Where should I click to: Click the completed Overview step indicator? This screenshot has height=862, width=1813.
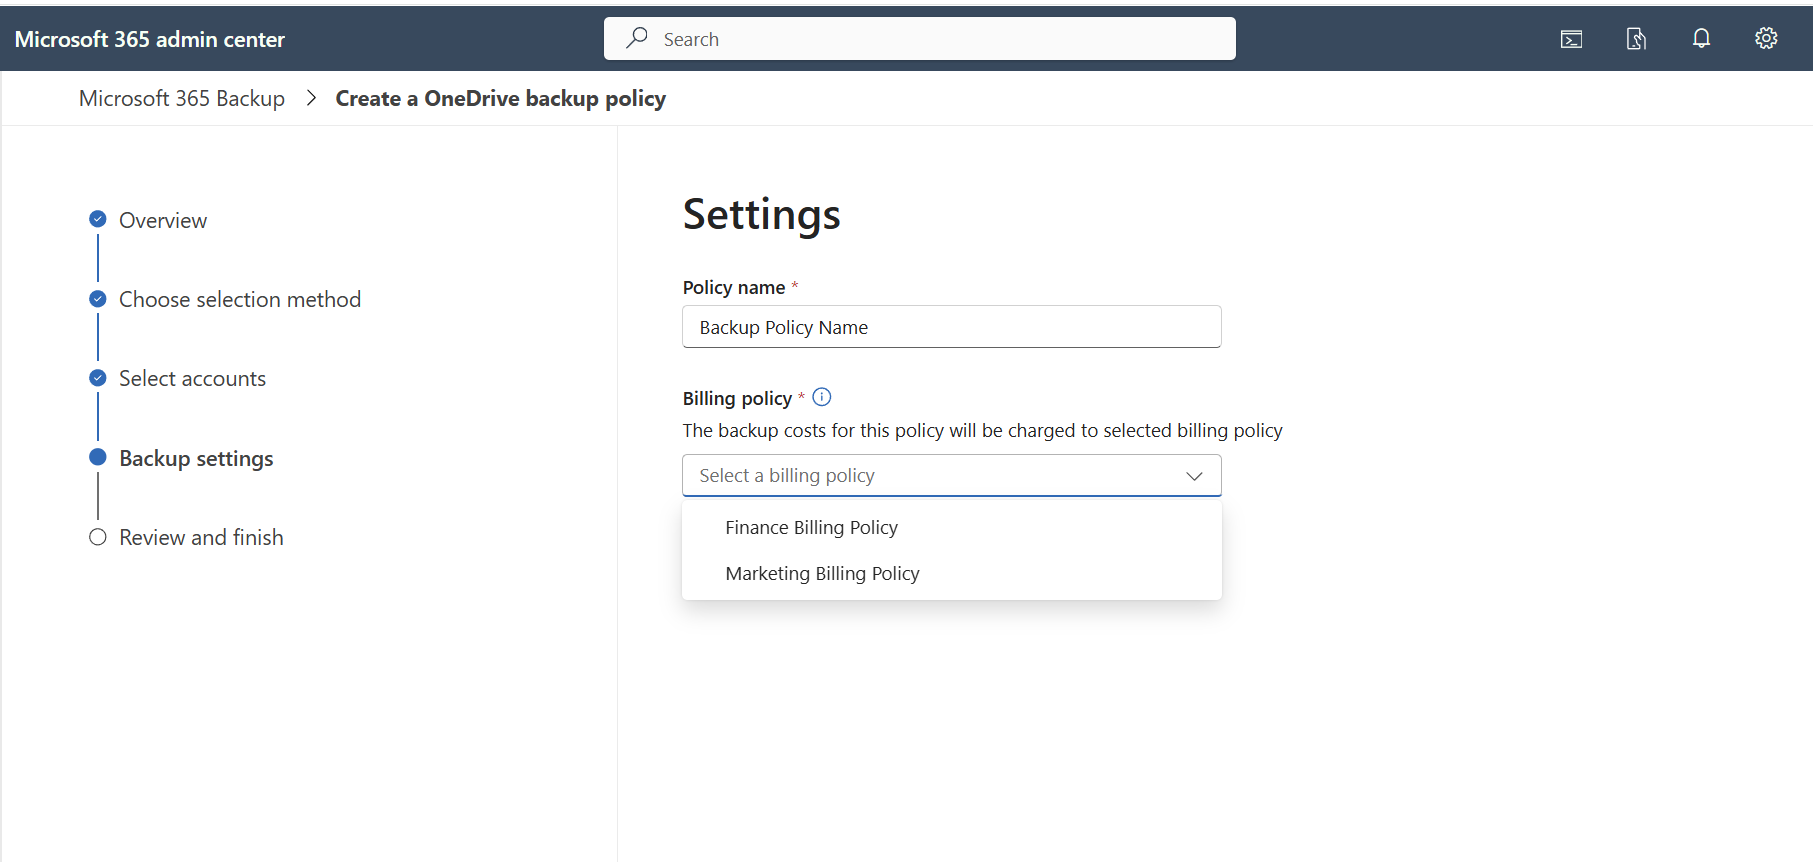98,219
